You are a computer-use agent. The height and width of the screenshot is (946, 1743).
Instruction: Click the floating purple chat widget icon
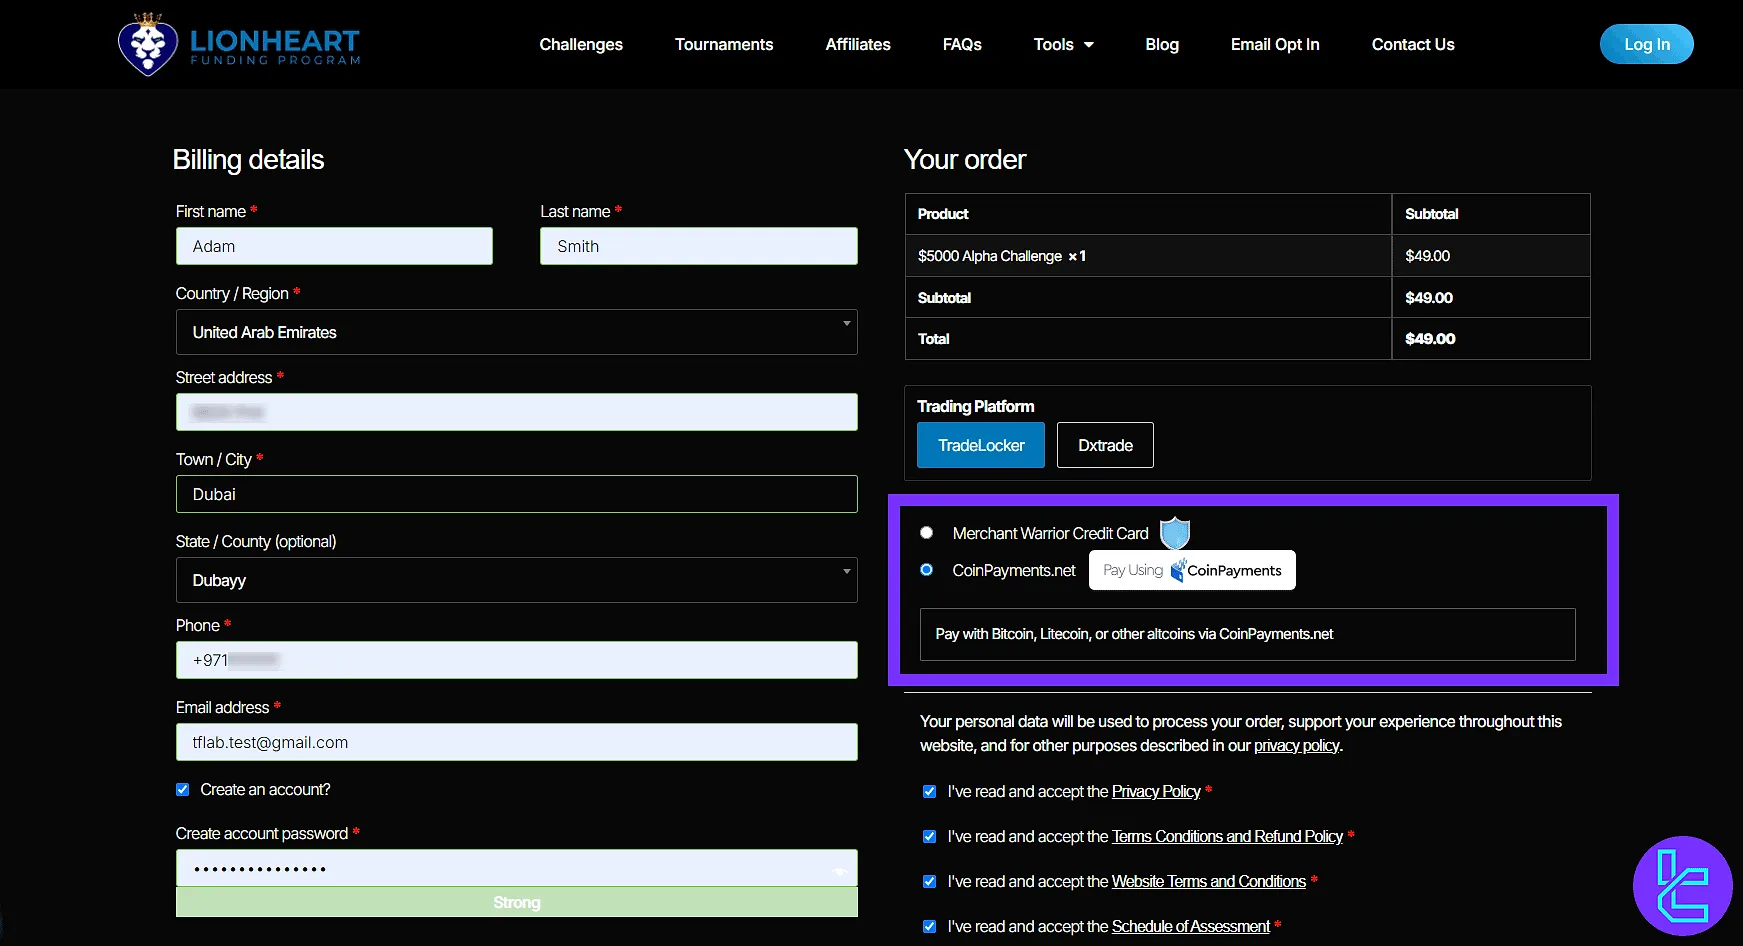click(x=1682, y=886)
